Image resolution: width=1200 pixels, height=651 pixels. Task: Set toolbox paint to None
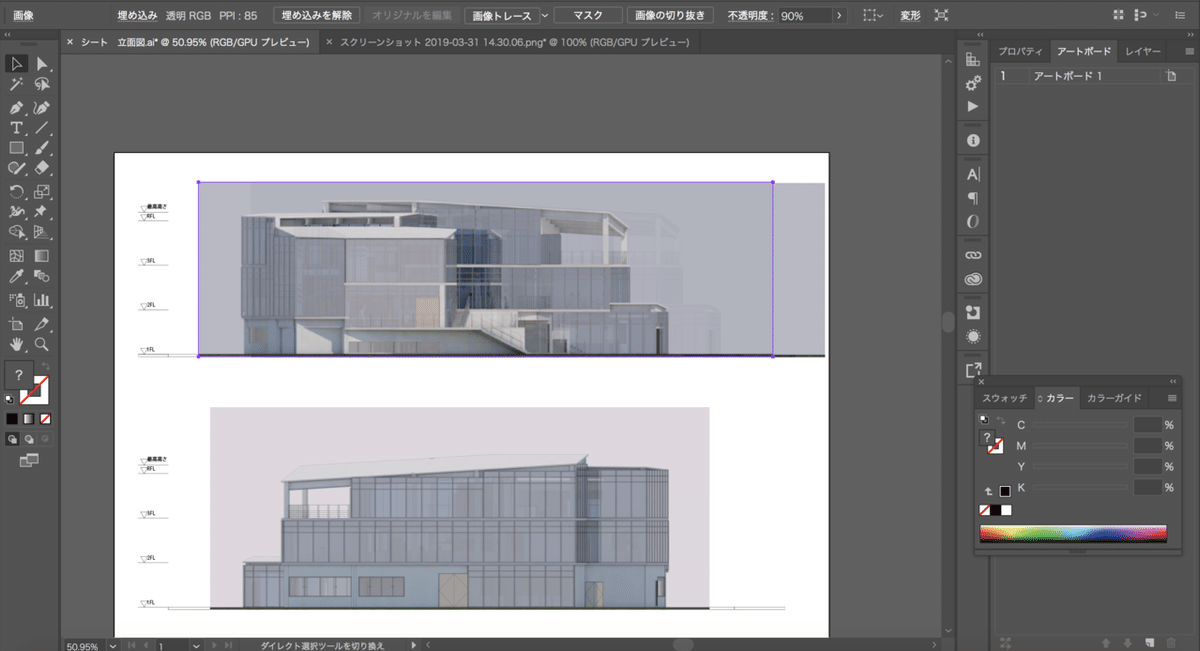click(46, 418)
